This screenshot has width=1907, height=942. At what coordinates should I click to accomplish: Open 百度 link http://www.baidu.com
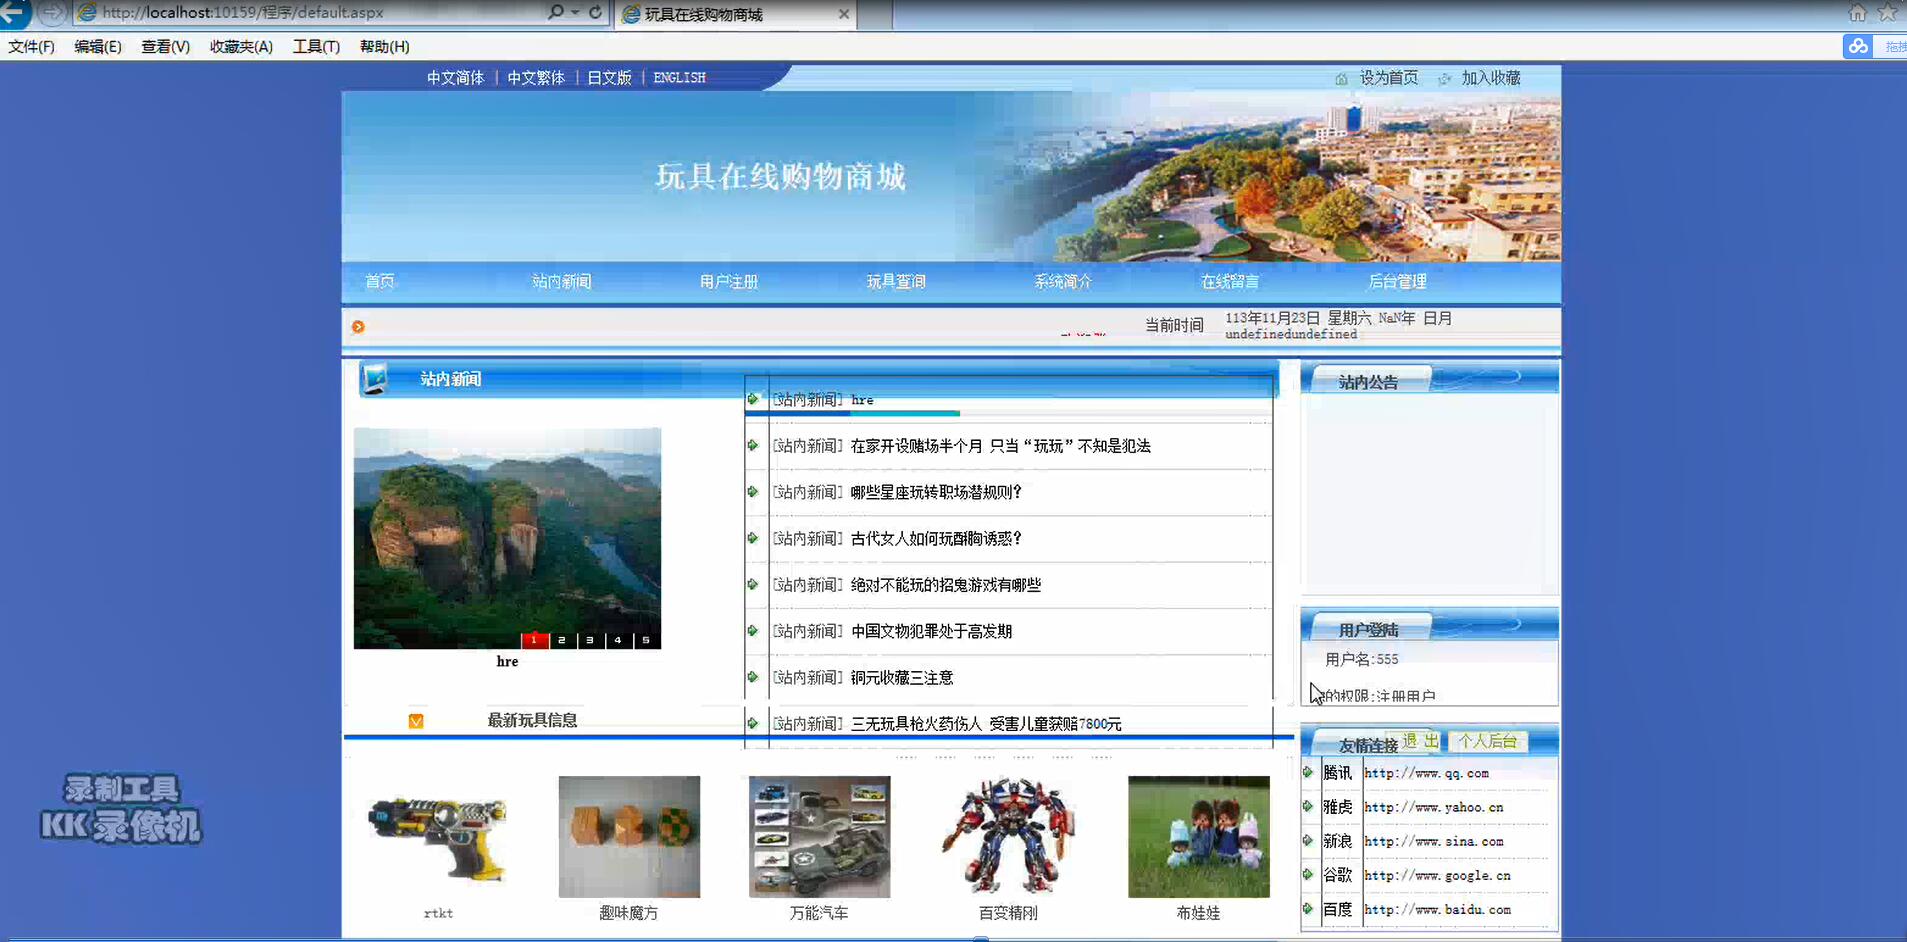[1437, 909]
